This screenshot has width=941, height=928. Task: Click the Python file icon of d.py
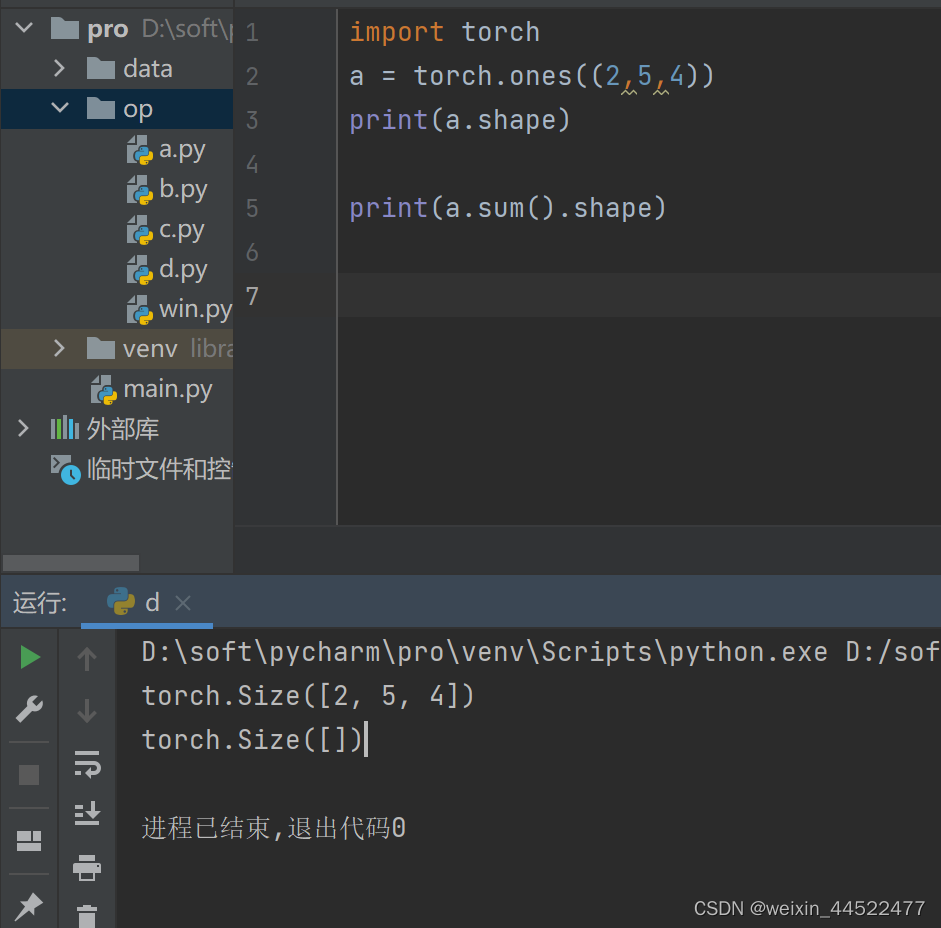(x=140, y=270)
